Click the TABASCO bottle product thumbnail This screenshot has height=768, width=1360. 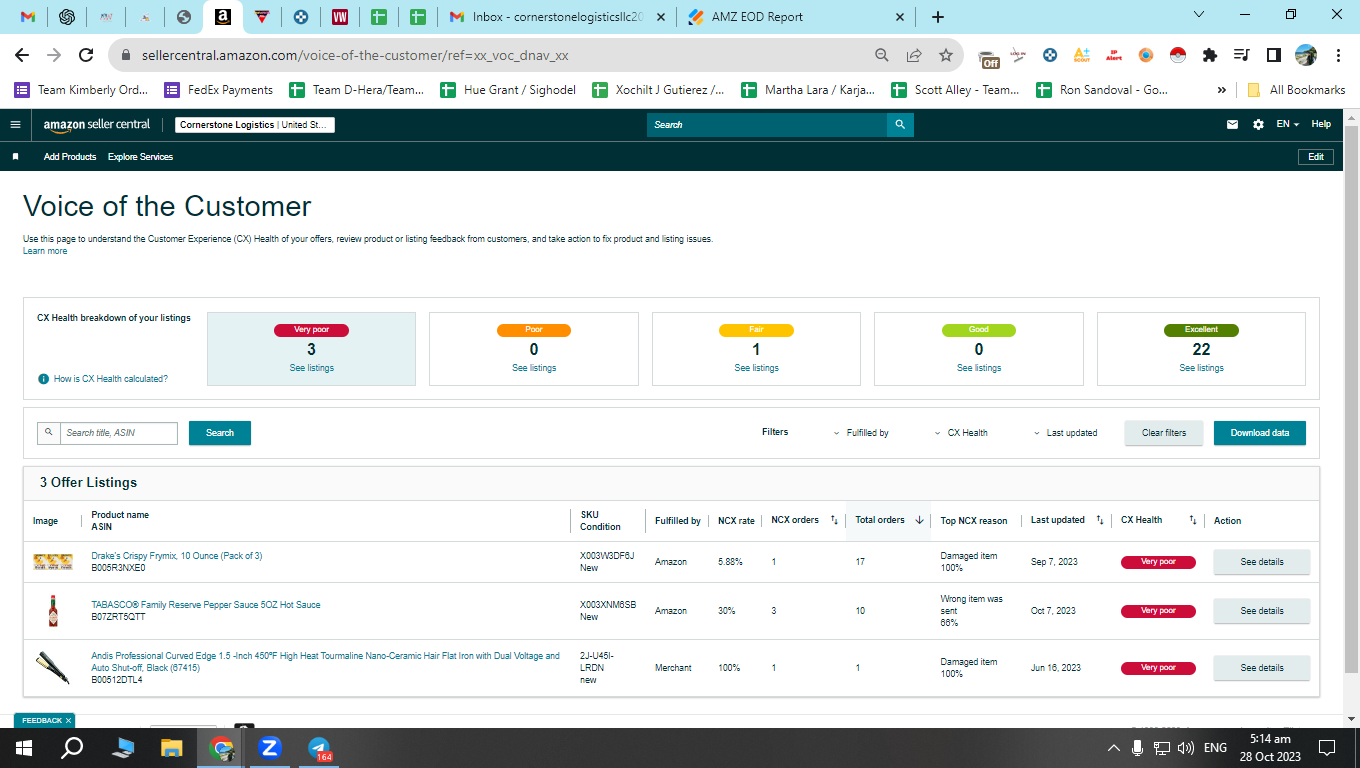(x=53, y=611)
